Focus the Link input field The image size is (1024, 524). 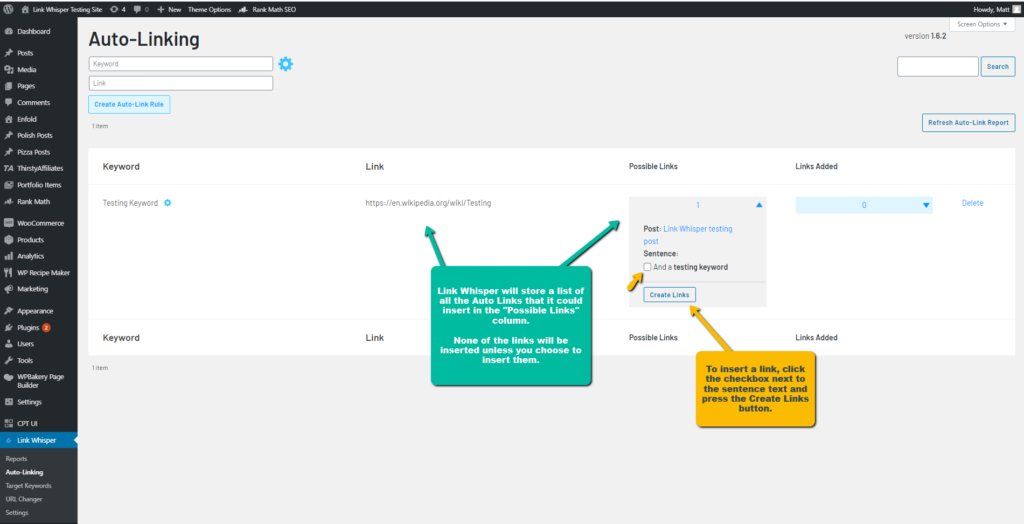point(181,83)
